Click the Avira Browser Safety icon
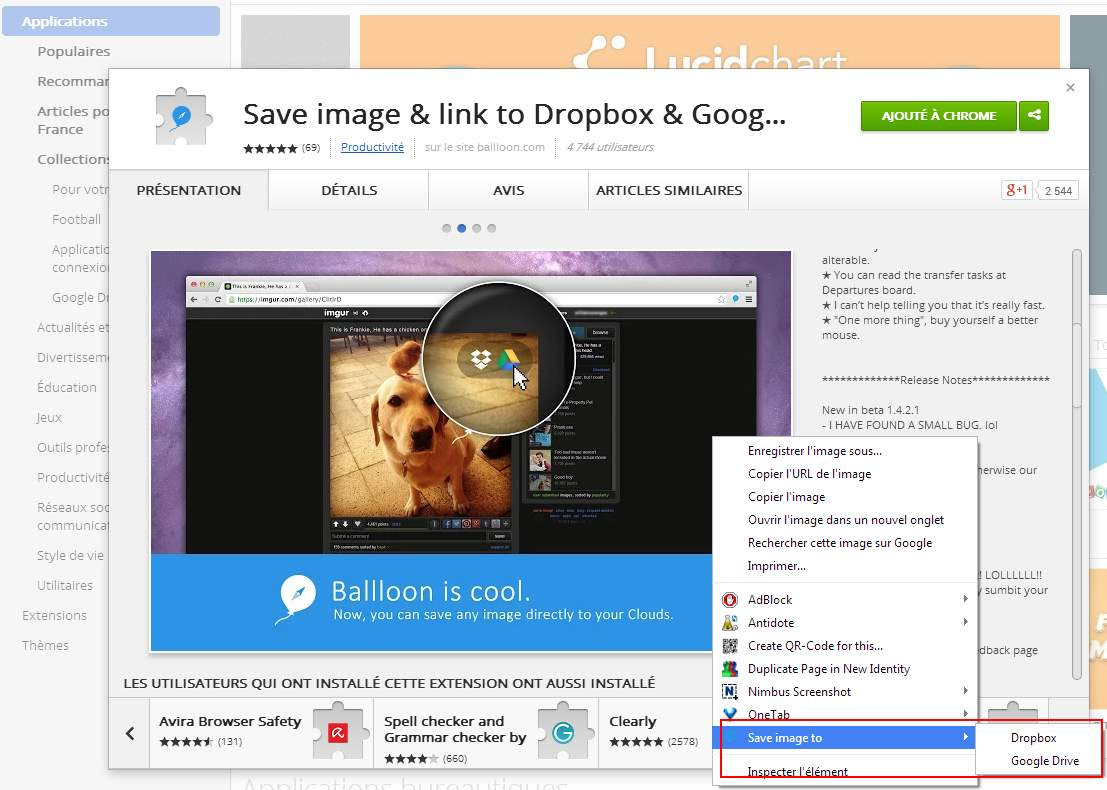The width and height of the screenshot is (1107, 790). click(337, 734)
